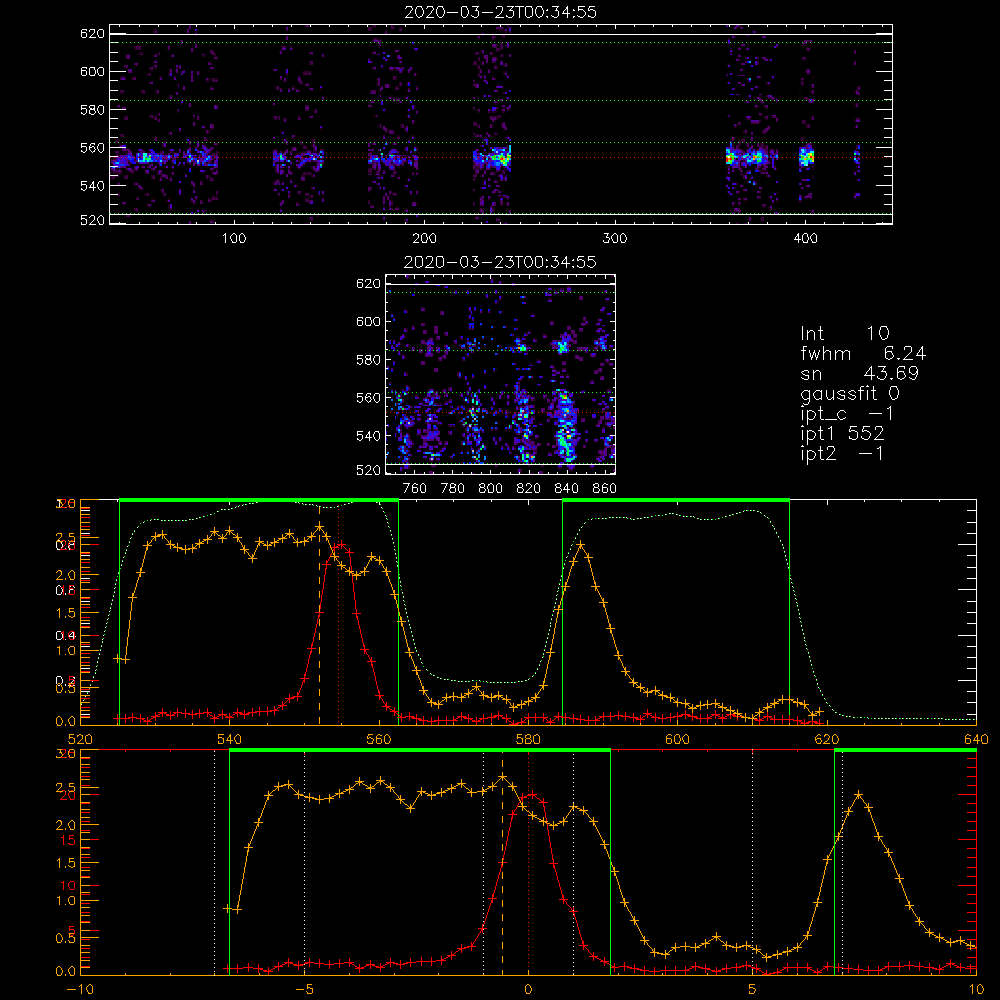Click the 300 tick label on top spectrogram x-axis

(x=615, y=239)
